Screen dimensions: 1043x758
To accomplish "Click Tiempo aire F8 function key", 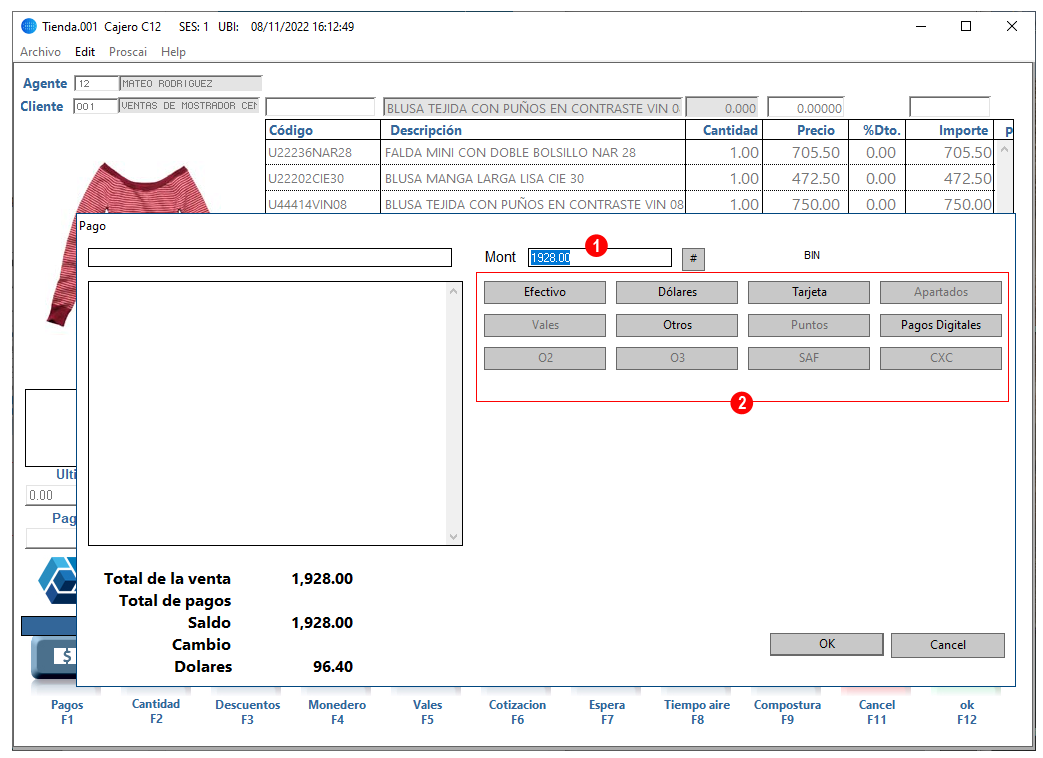I will (697, 712).
